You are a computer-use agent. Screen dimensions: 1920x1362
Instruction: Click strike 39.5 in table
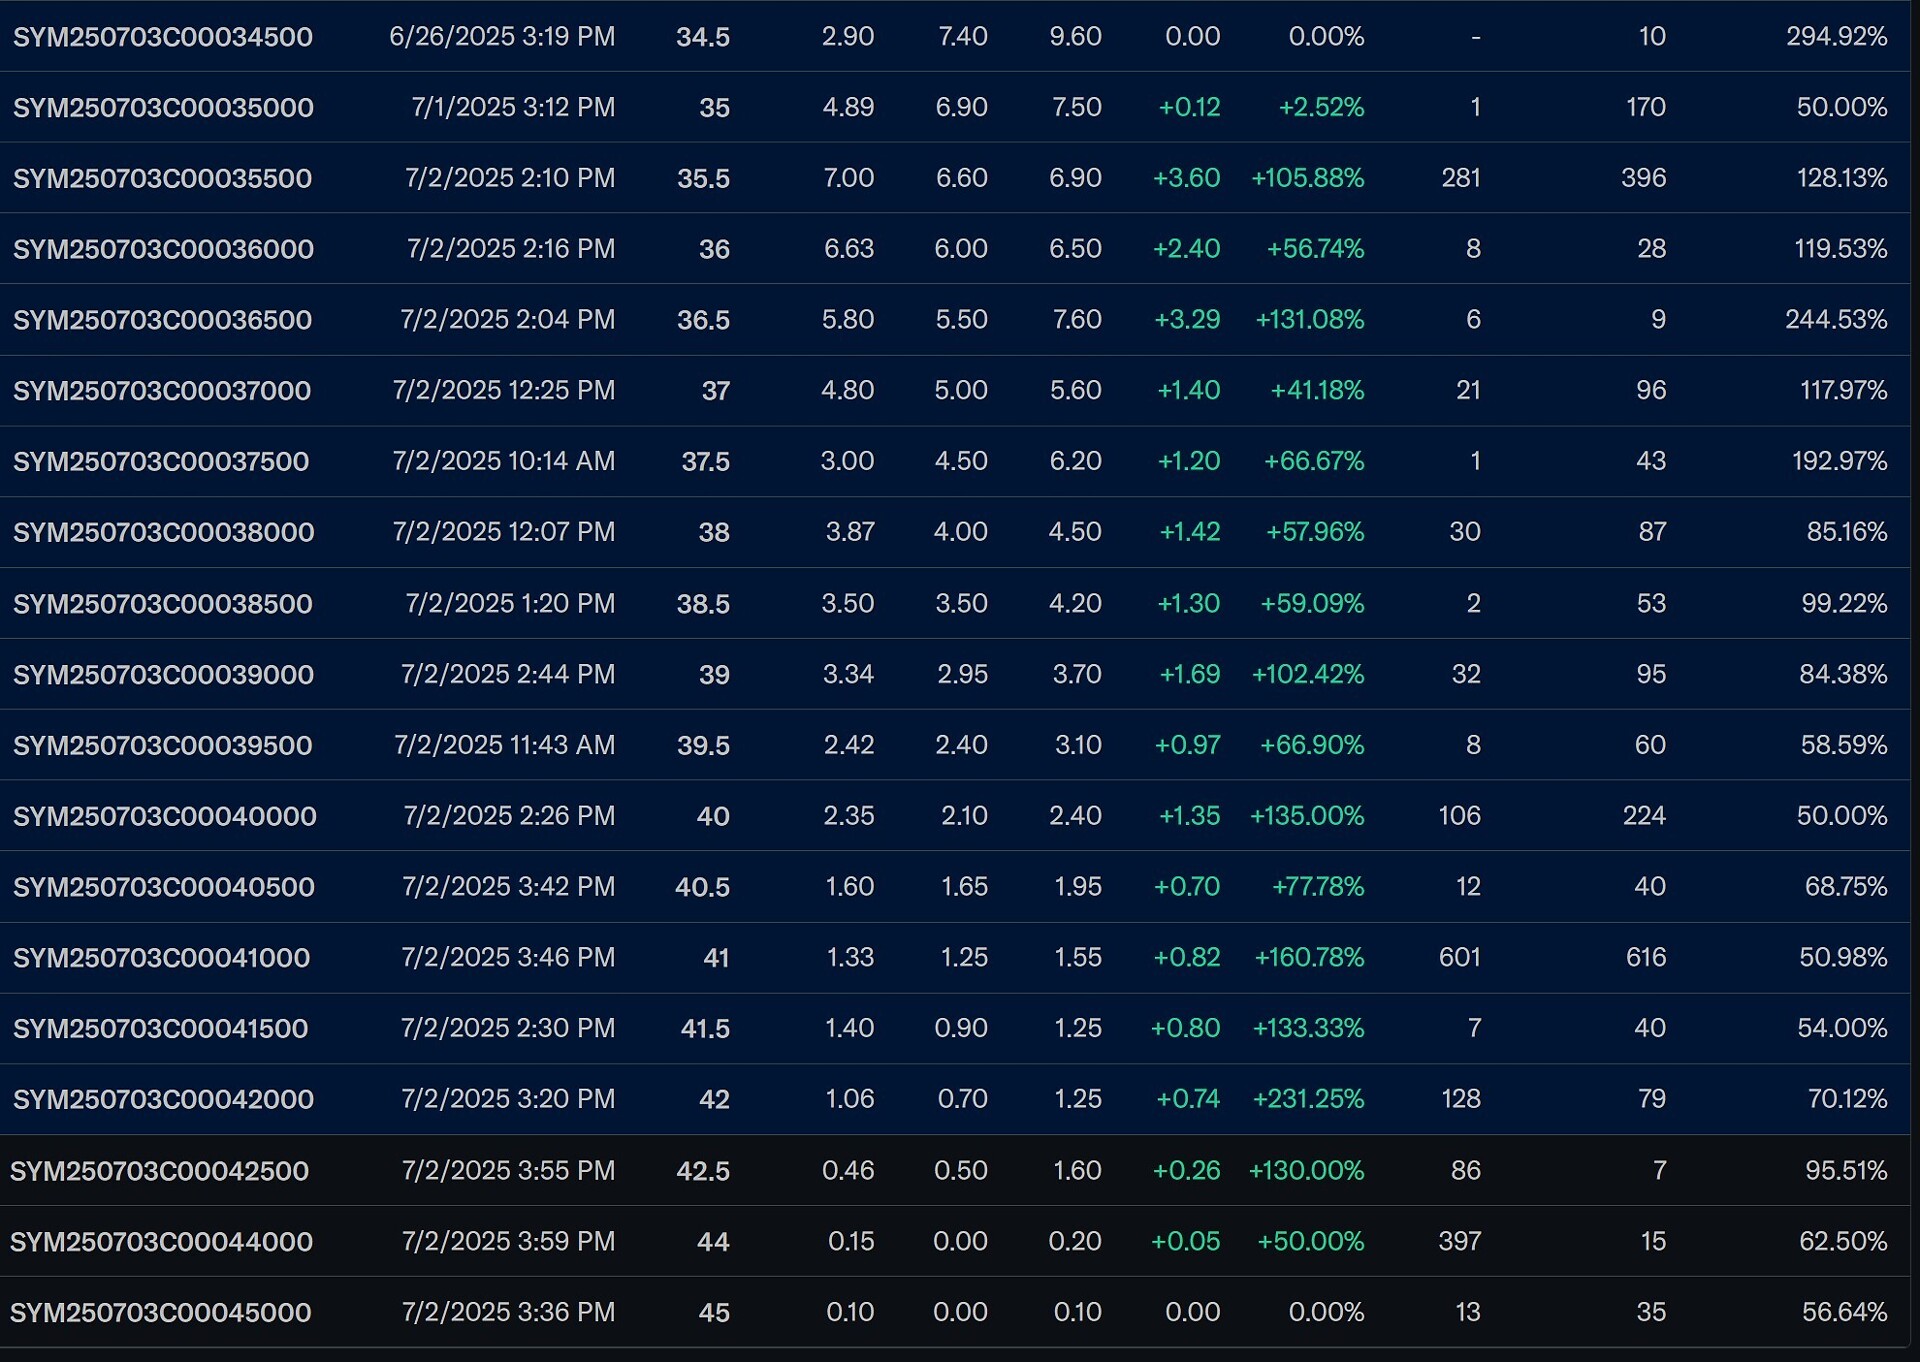pyautogui.click(x=703, y=746)
